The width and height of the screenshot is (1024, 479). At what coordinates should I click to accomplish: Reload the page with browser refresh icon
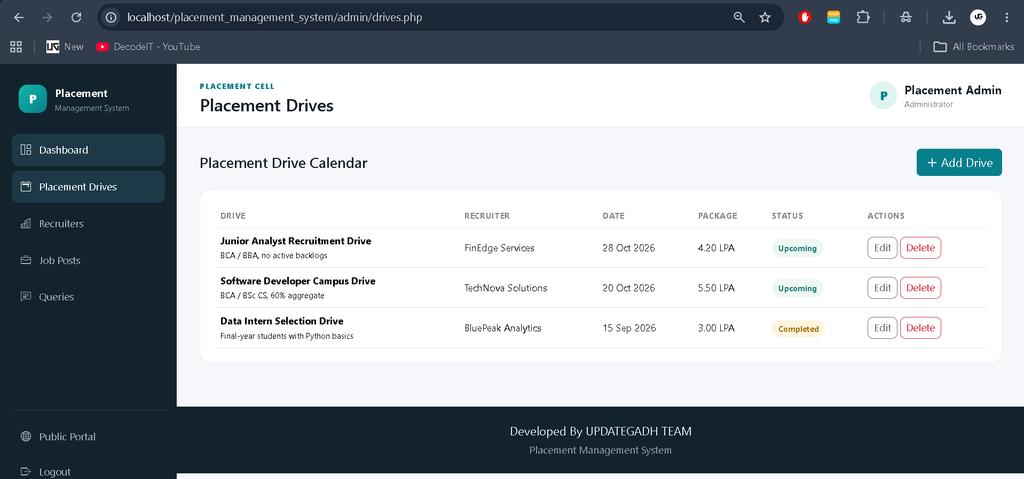coord(76,18)
